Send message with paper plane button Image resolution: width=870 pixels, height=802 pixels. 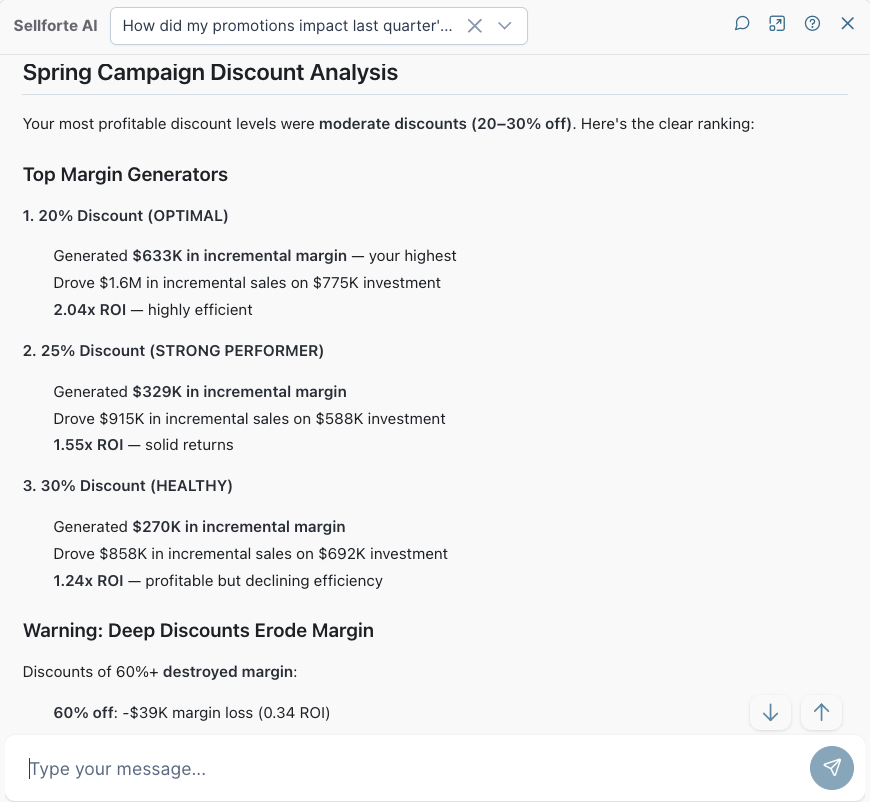click(832, 768)
